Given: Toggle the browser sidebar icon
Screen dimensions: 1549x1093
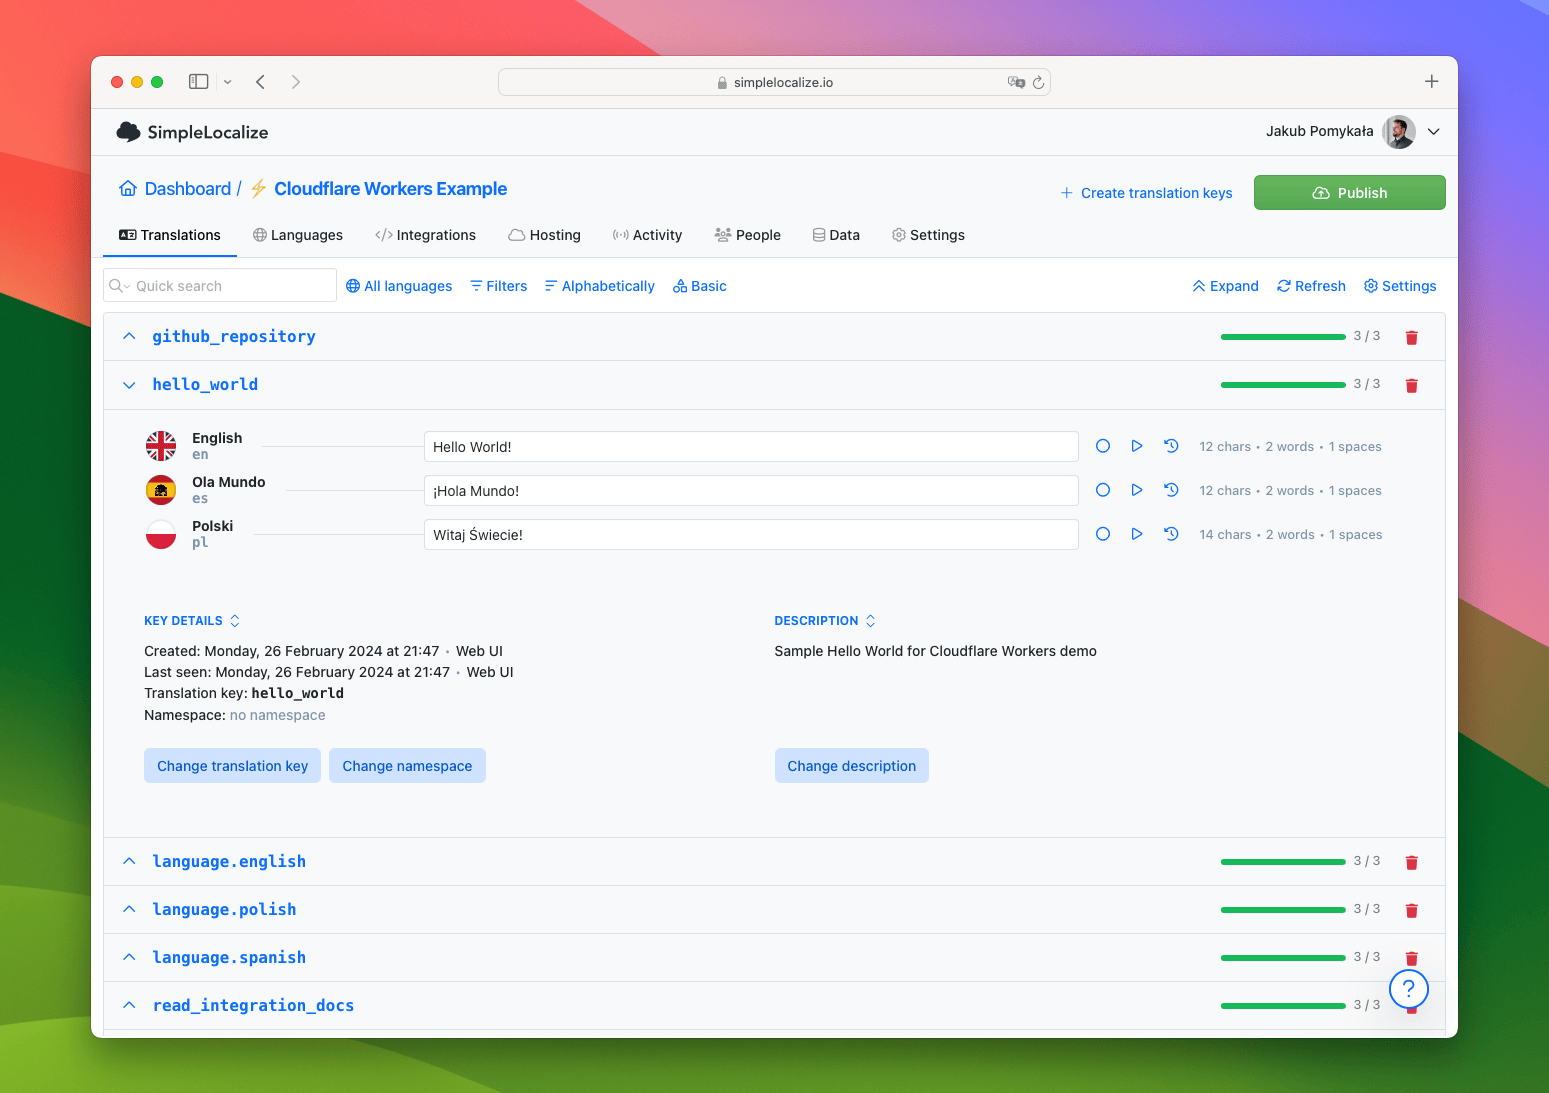Looking at the screenshot, I should click(x=199, y=82).
